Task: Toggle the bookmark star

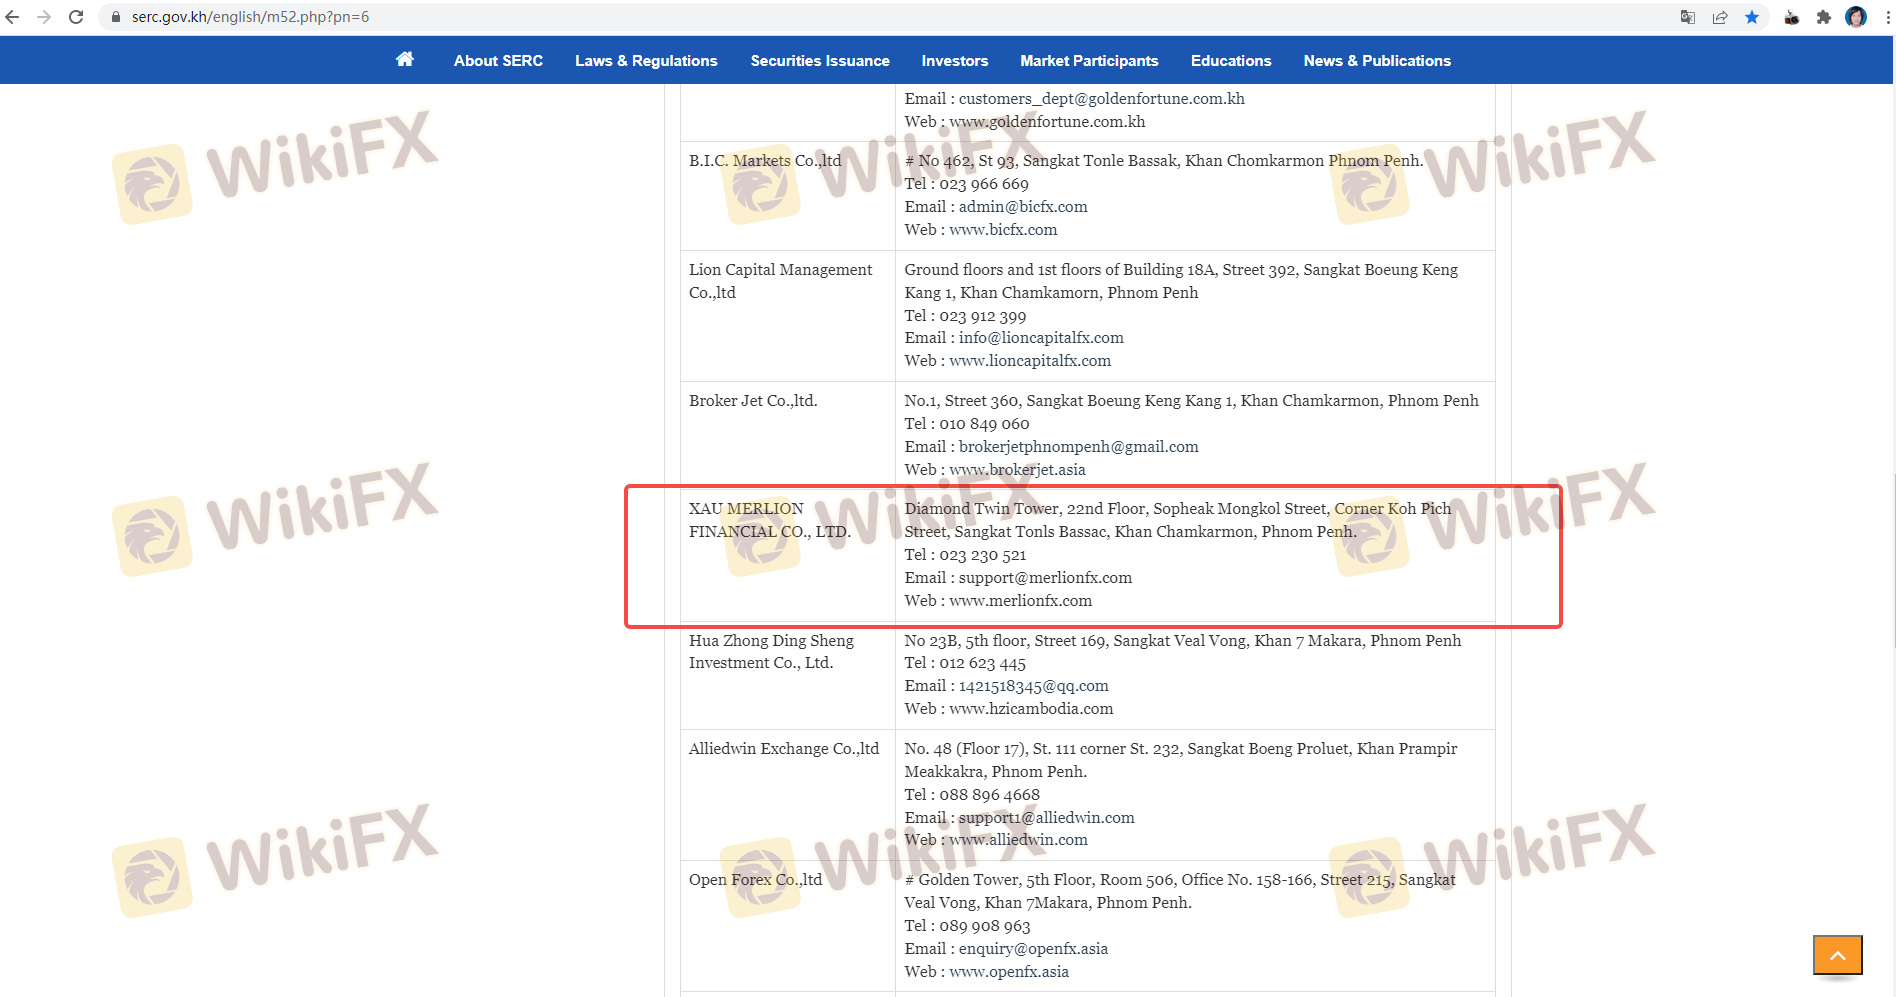Action: coord(1752,17)
